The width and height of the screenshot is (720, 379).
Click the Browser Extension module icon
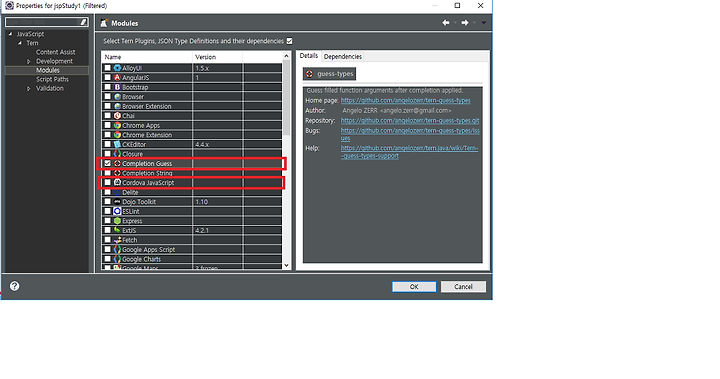click(117, 106)
